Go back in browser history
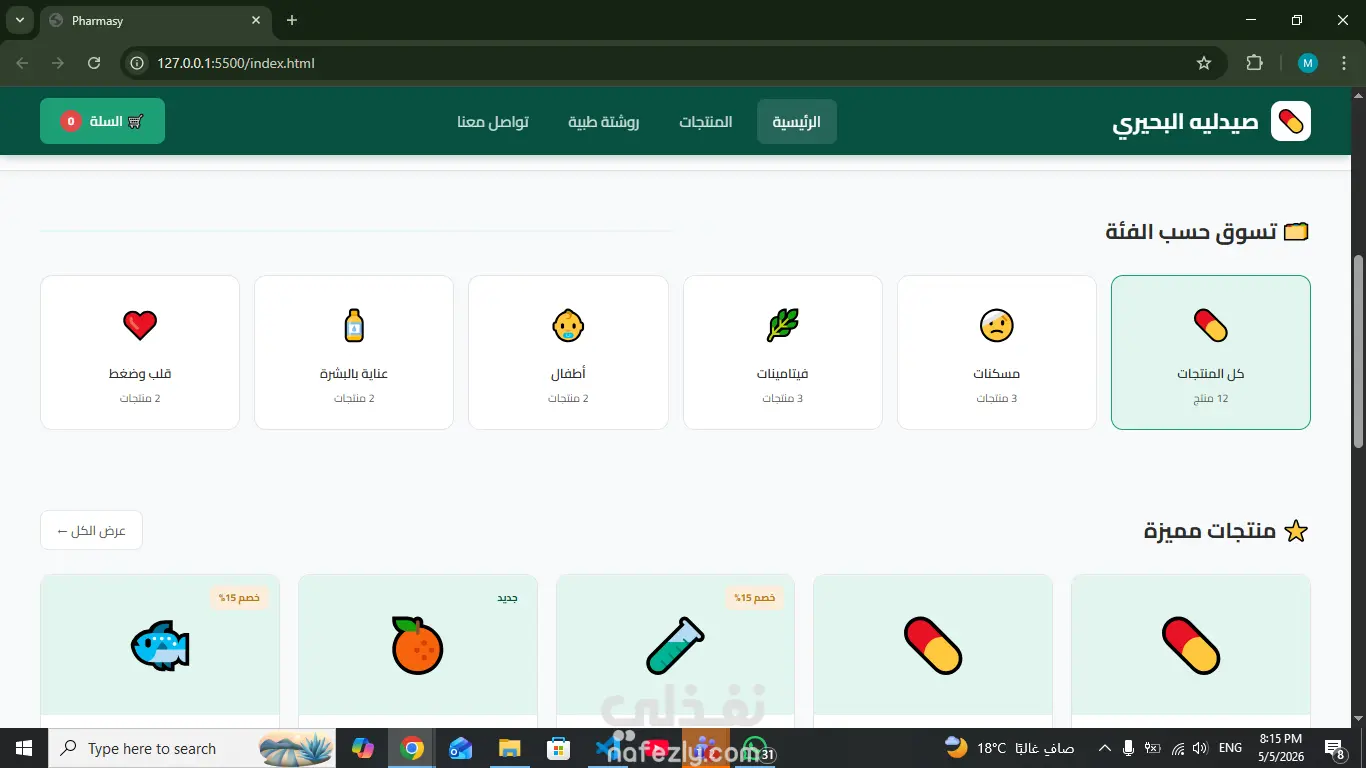This screenshot has height=768, width=1366. click(x=23, y=63)
